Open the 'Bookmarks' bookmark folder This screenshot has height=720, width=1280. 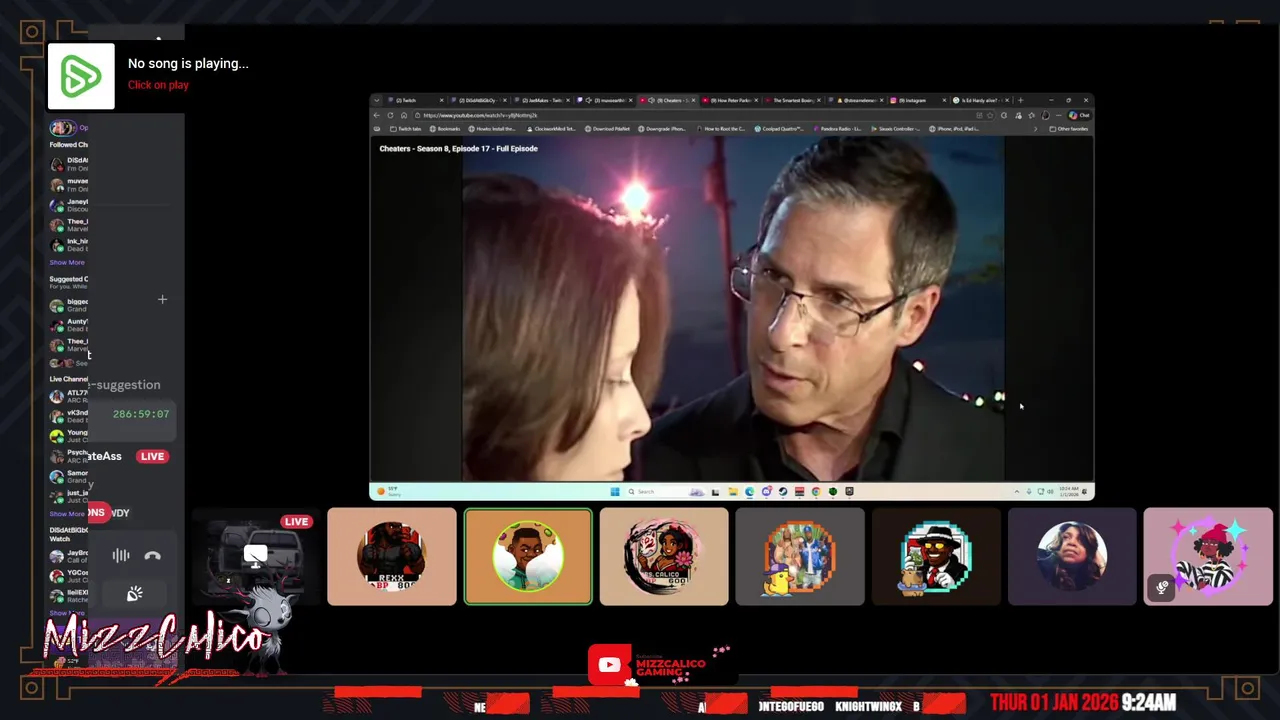coord(444,129)
